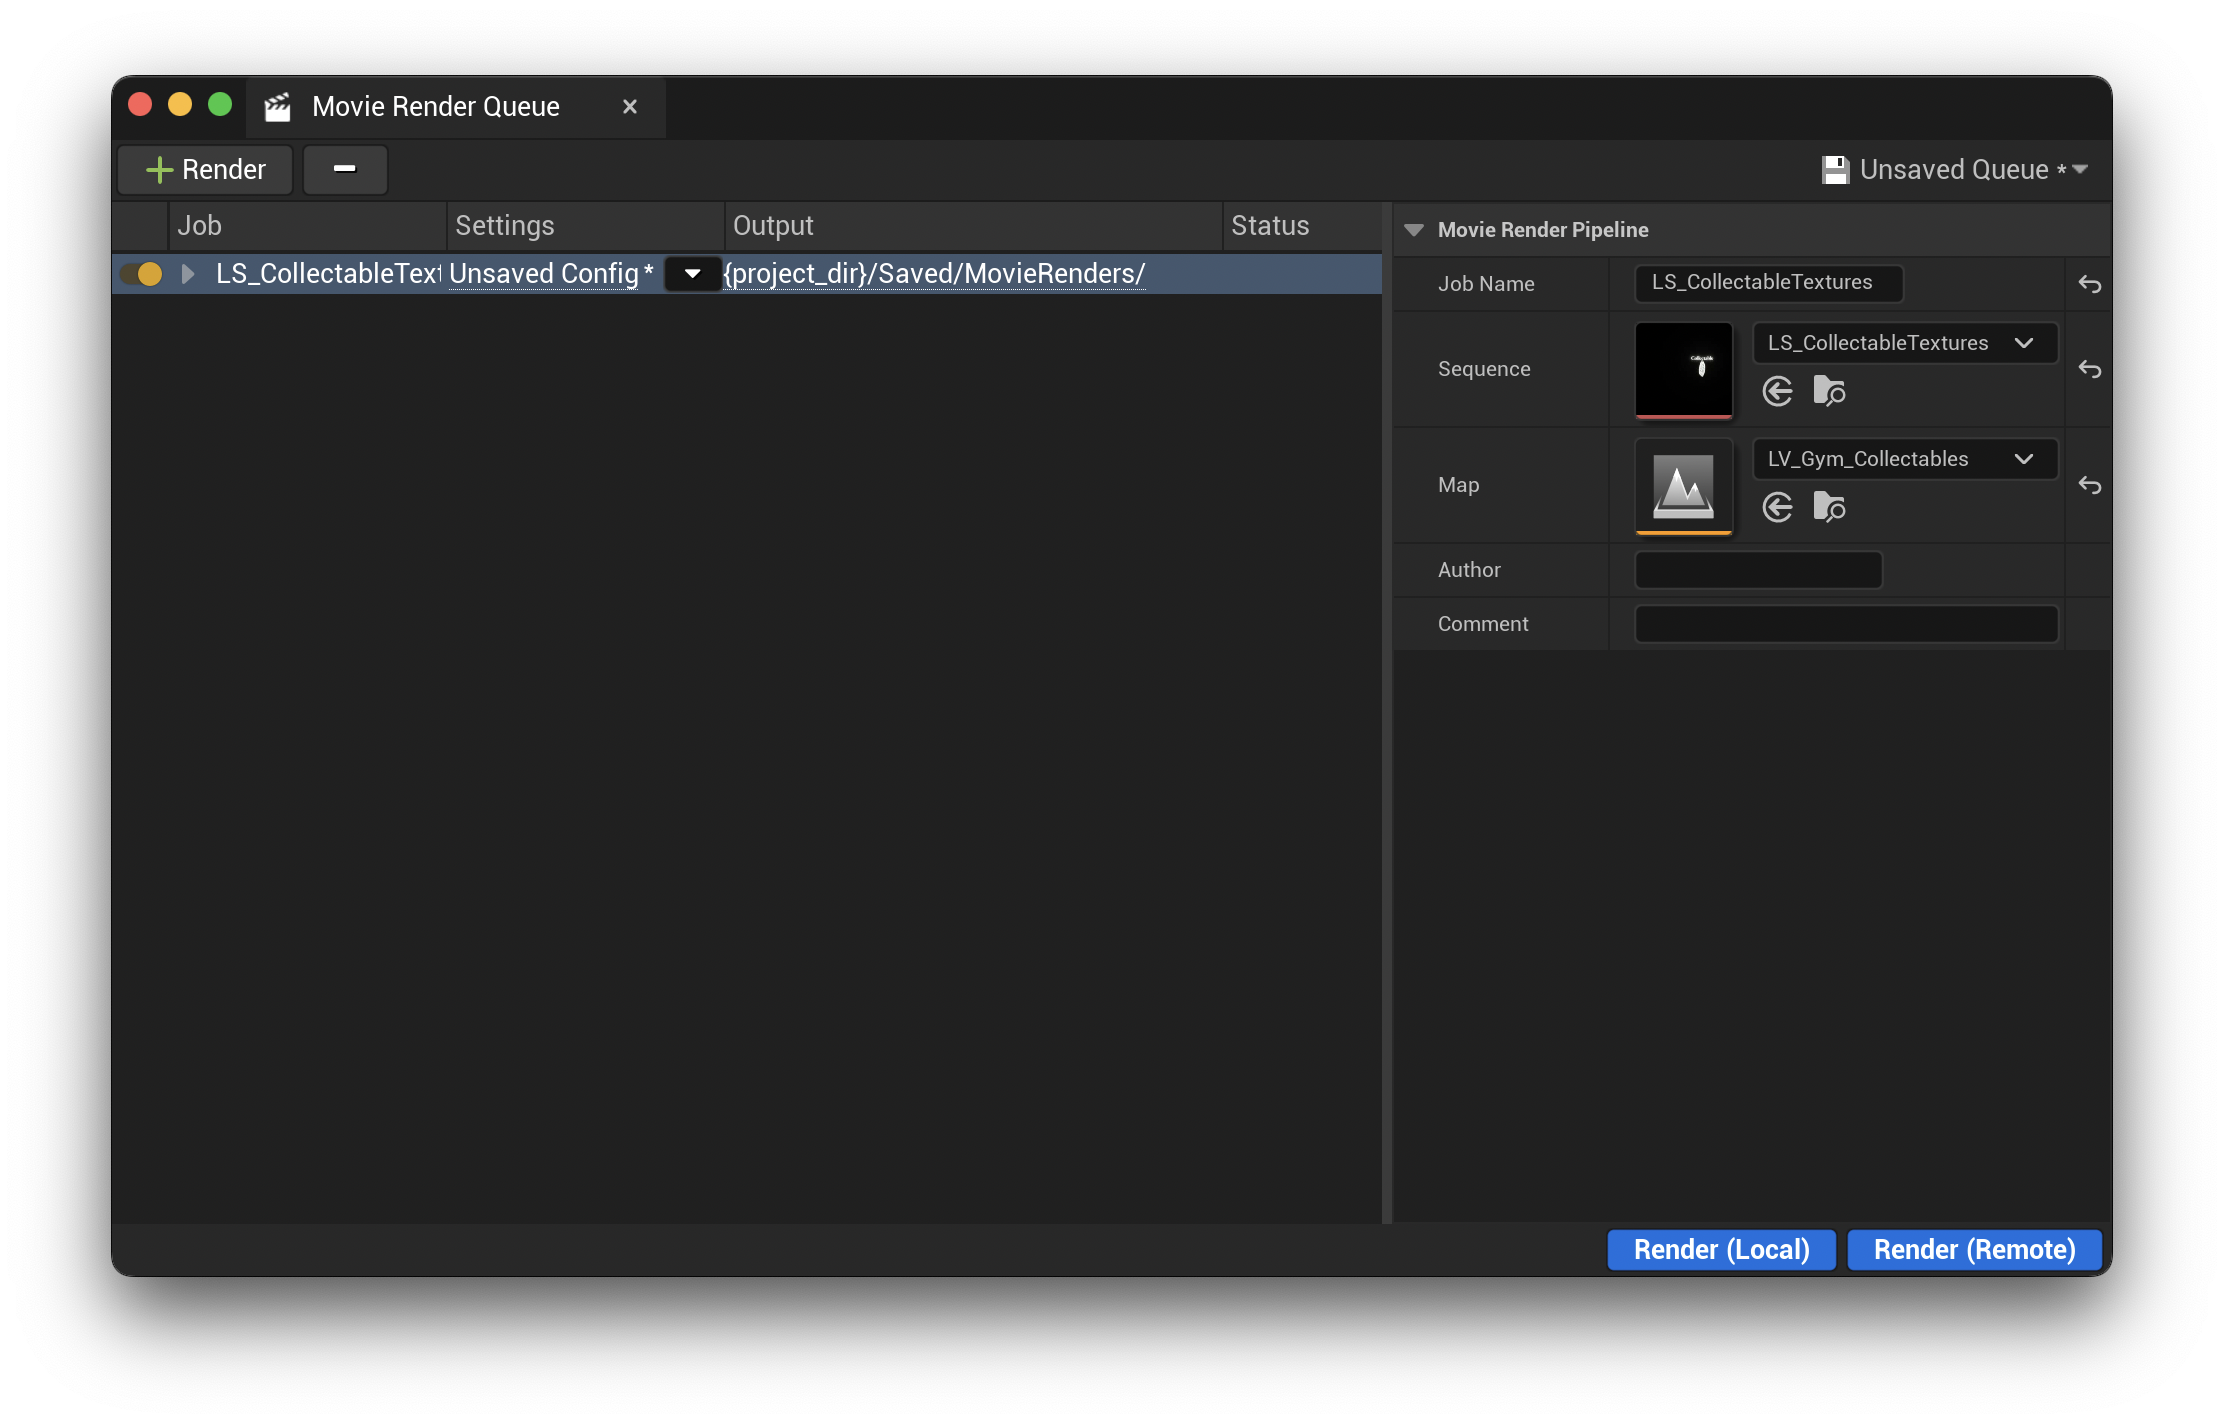Expand the Unsaved Config settings dropdown
Image resolution: width=2224 pixels, height=1424 pixels.
(691, 274)
